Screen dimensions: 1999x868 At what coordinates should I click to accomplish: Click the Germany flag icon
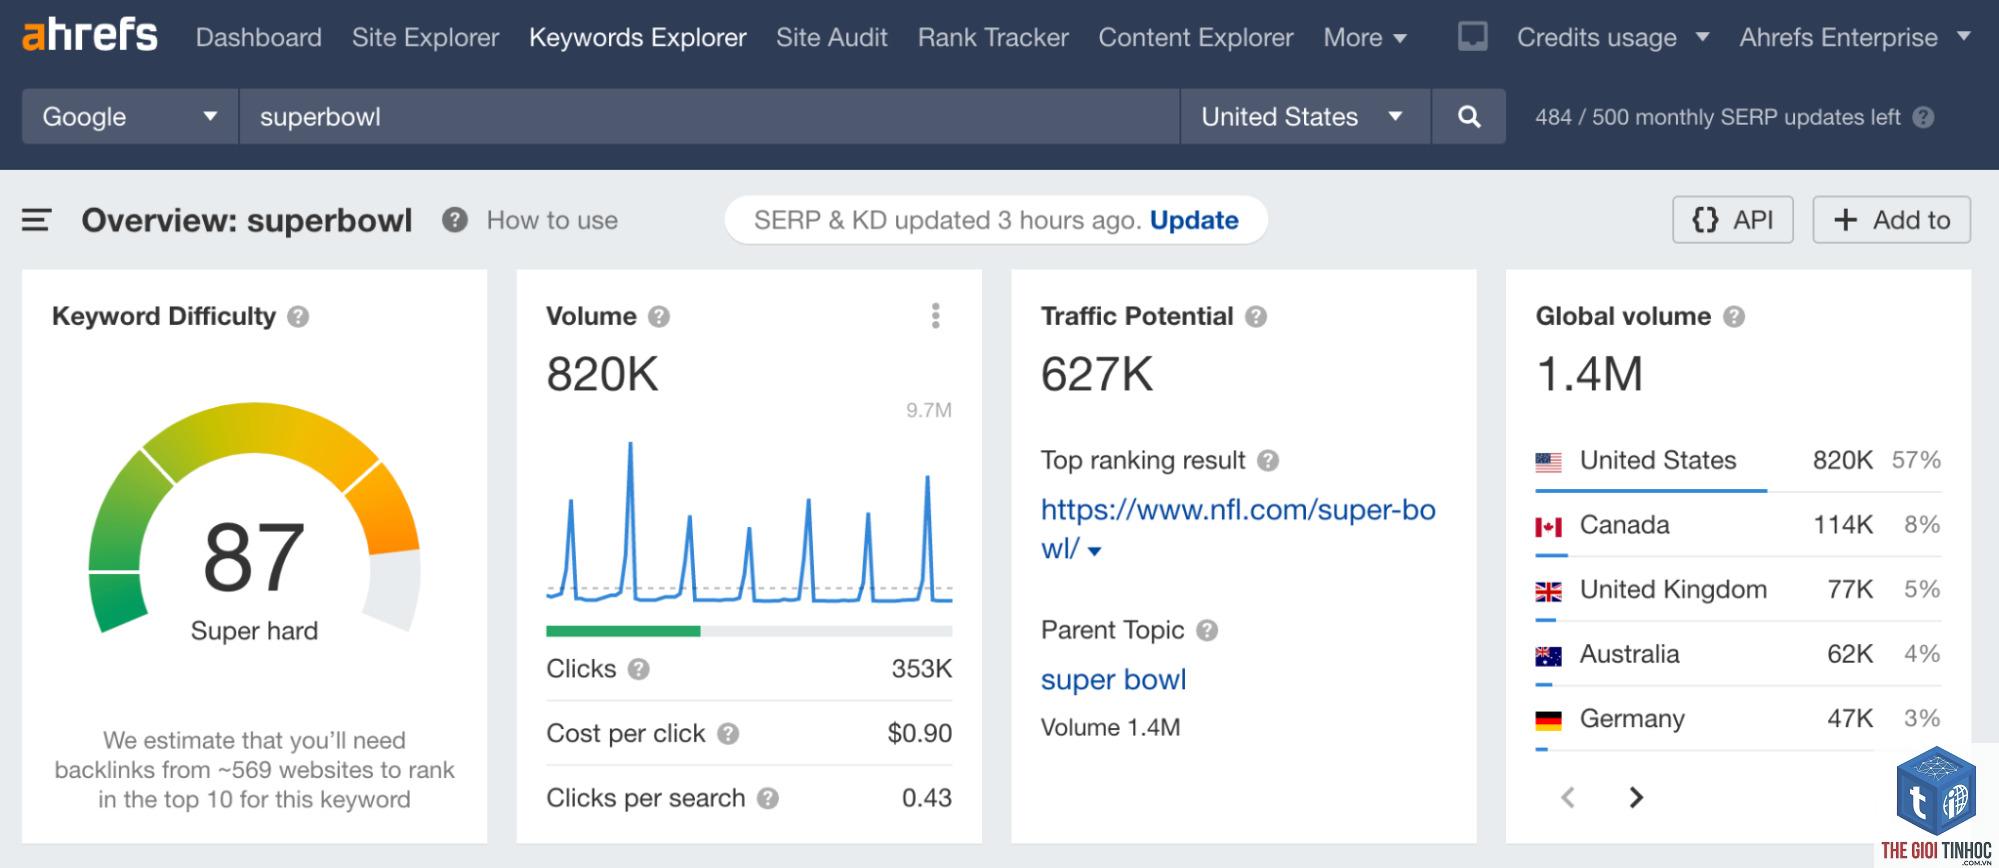(x=1548, y=720)
